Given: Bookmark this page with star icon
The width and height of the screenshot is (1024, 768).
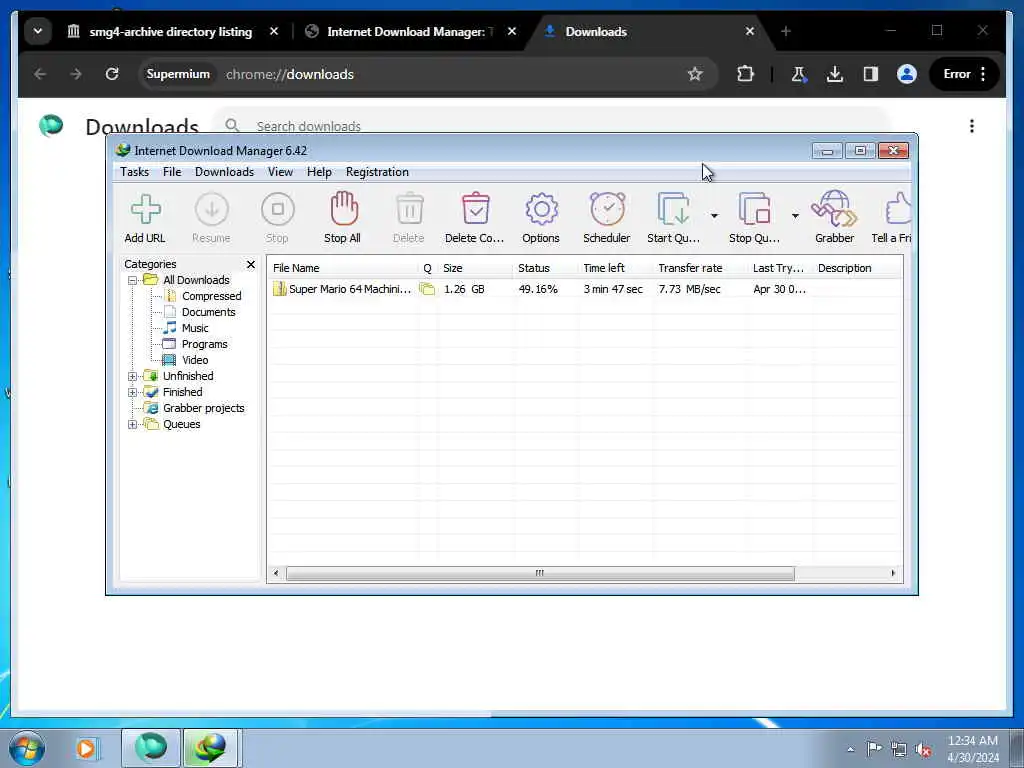Looking at the screenshot, I should click(x=695, y=74).
